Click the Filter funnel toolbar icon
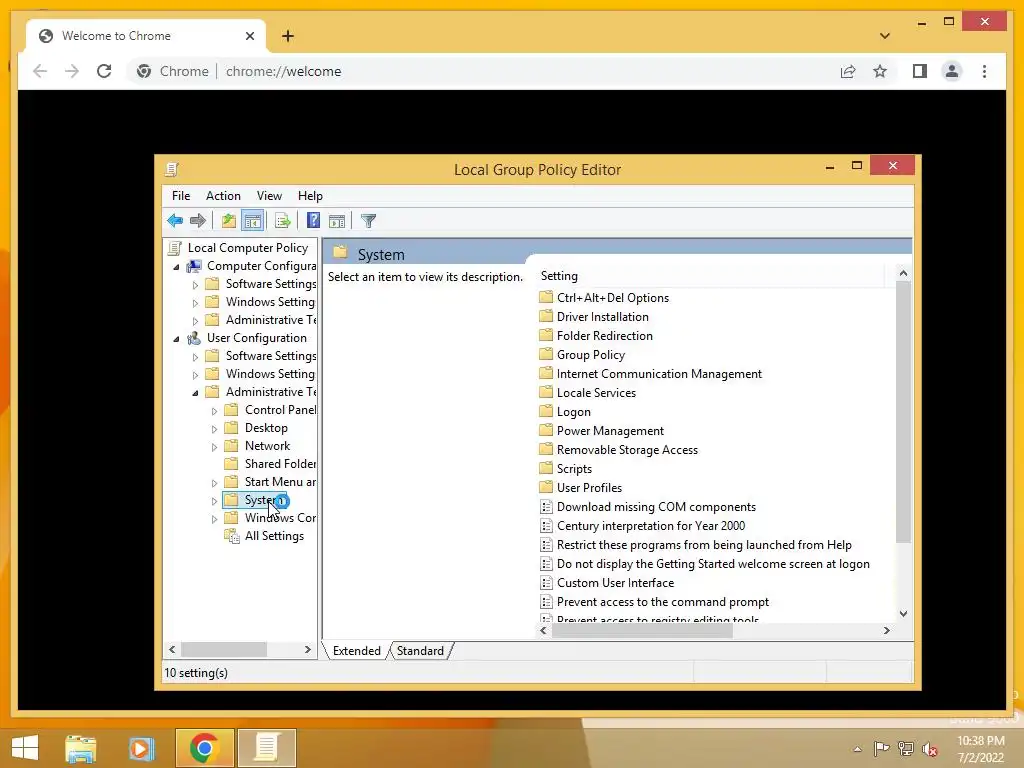Screen dimensions: 1024x768 coord(368,221)
